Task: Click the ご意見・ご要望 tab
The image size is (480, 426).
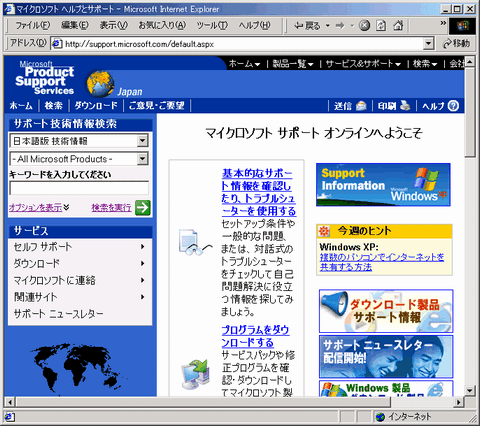Action: (157, 106)
